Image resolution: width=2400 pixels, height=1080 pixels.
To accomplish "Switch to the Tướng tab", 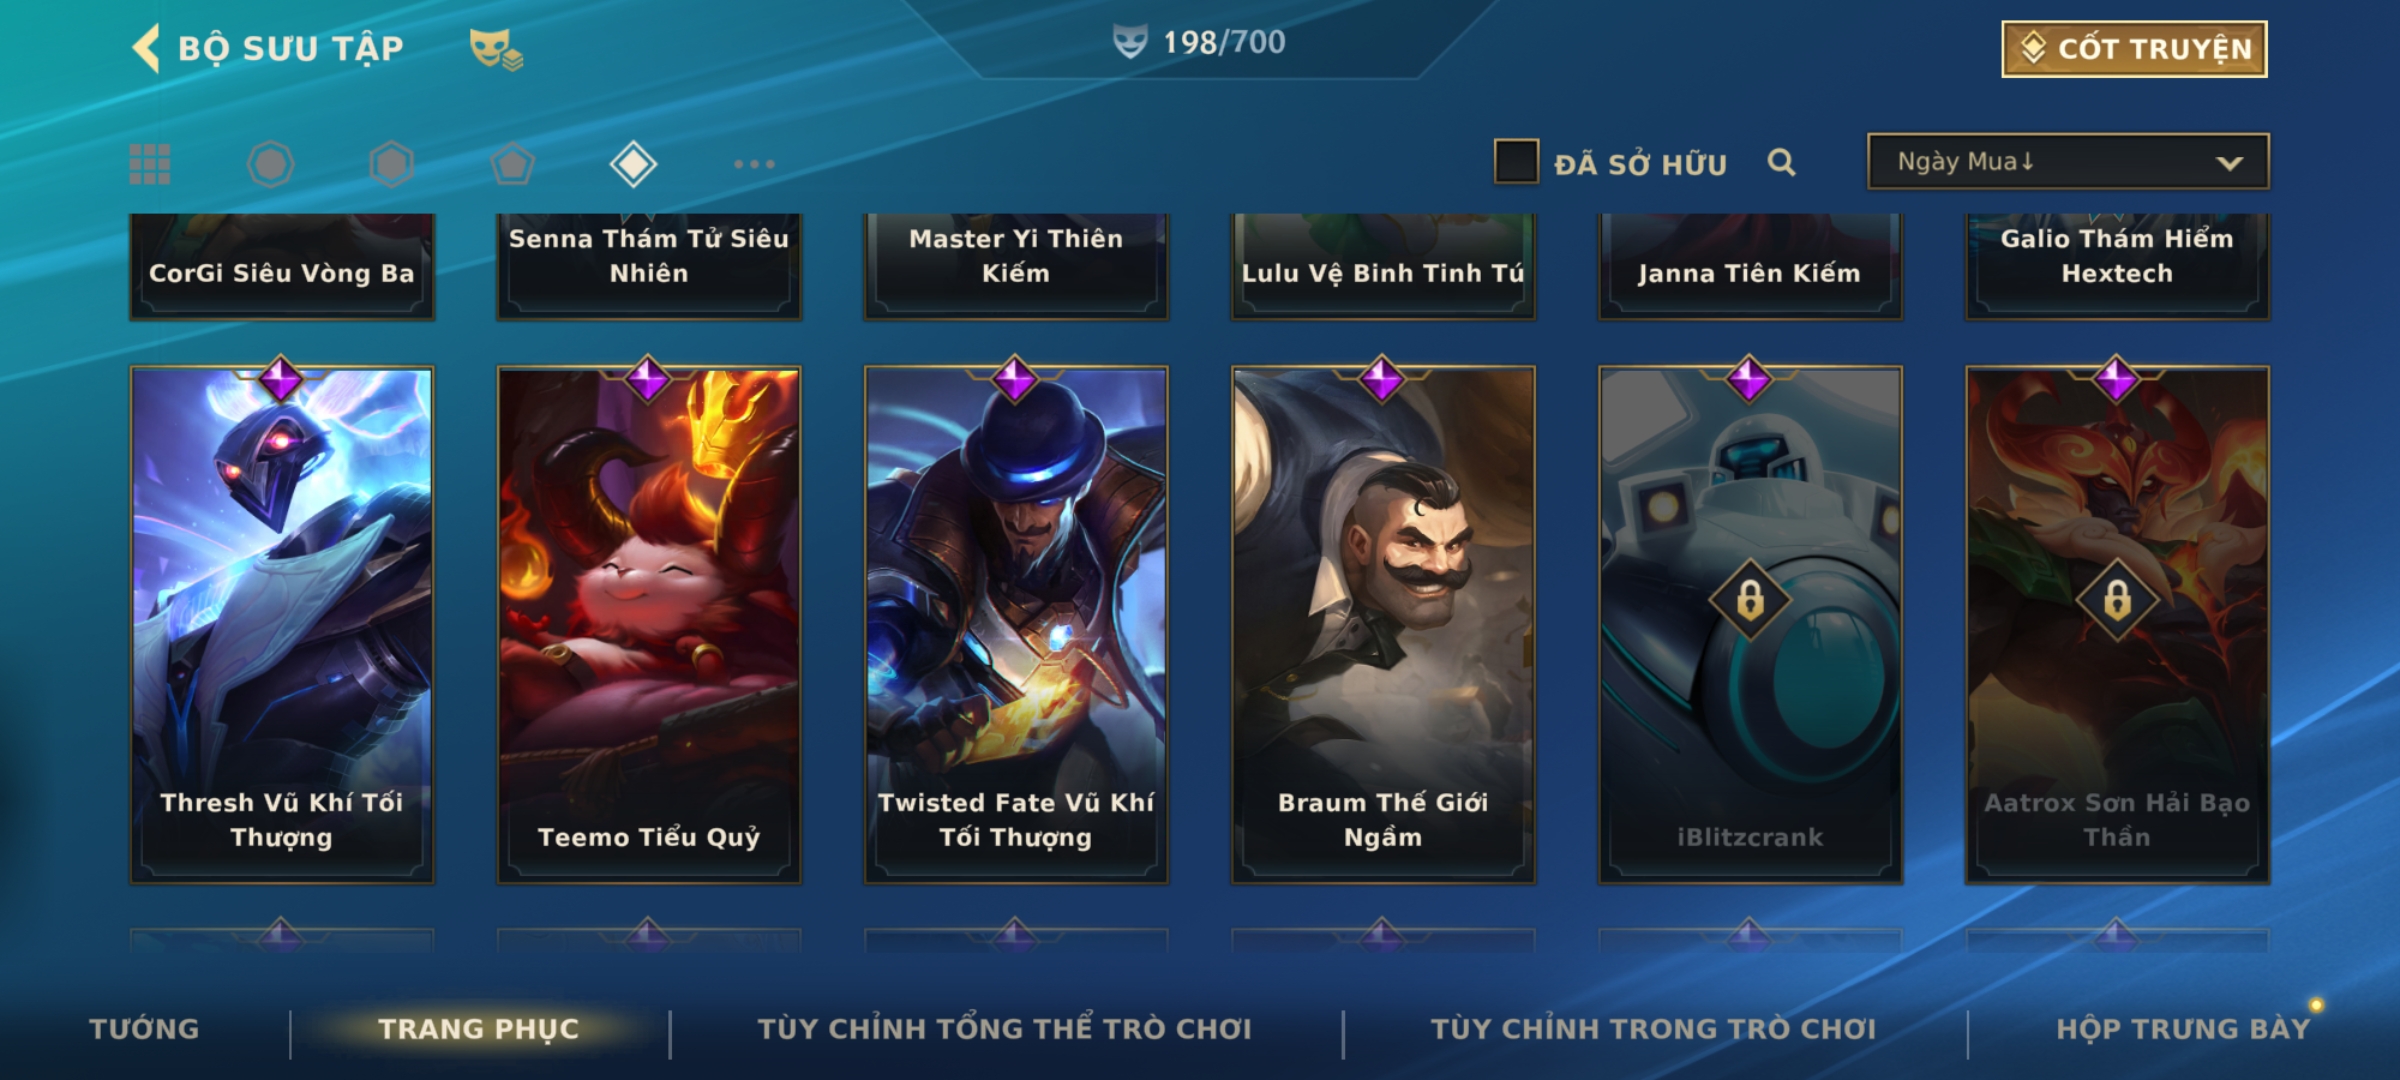I will (x=145, y=1029).
